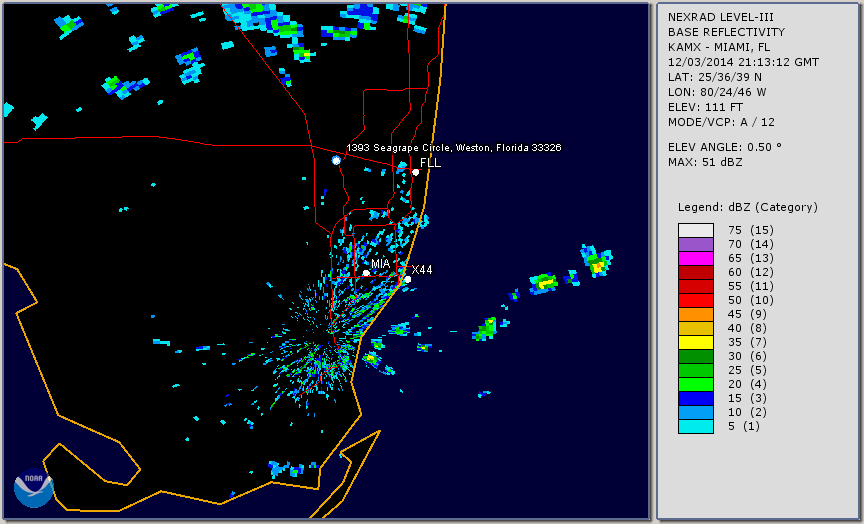Click the '1393 Seagrape Circle, Weston, Florida 33326' label
Viewport: 864px width, 524px height.
(x=454, y=148)
